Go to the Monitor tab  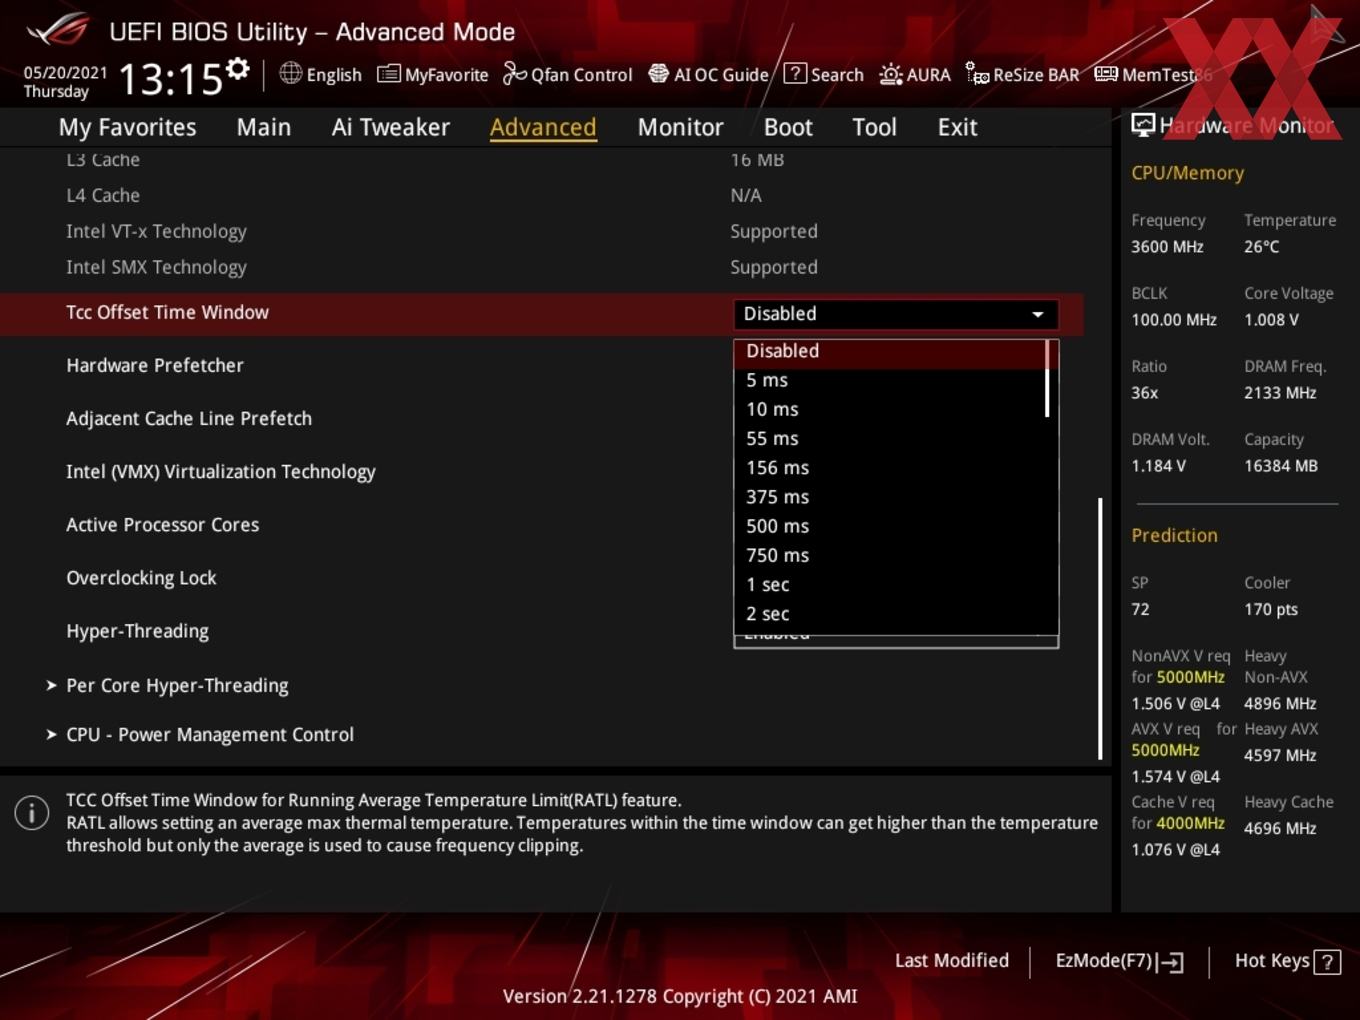tap(680, 127)
